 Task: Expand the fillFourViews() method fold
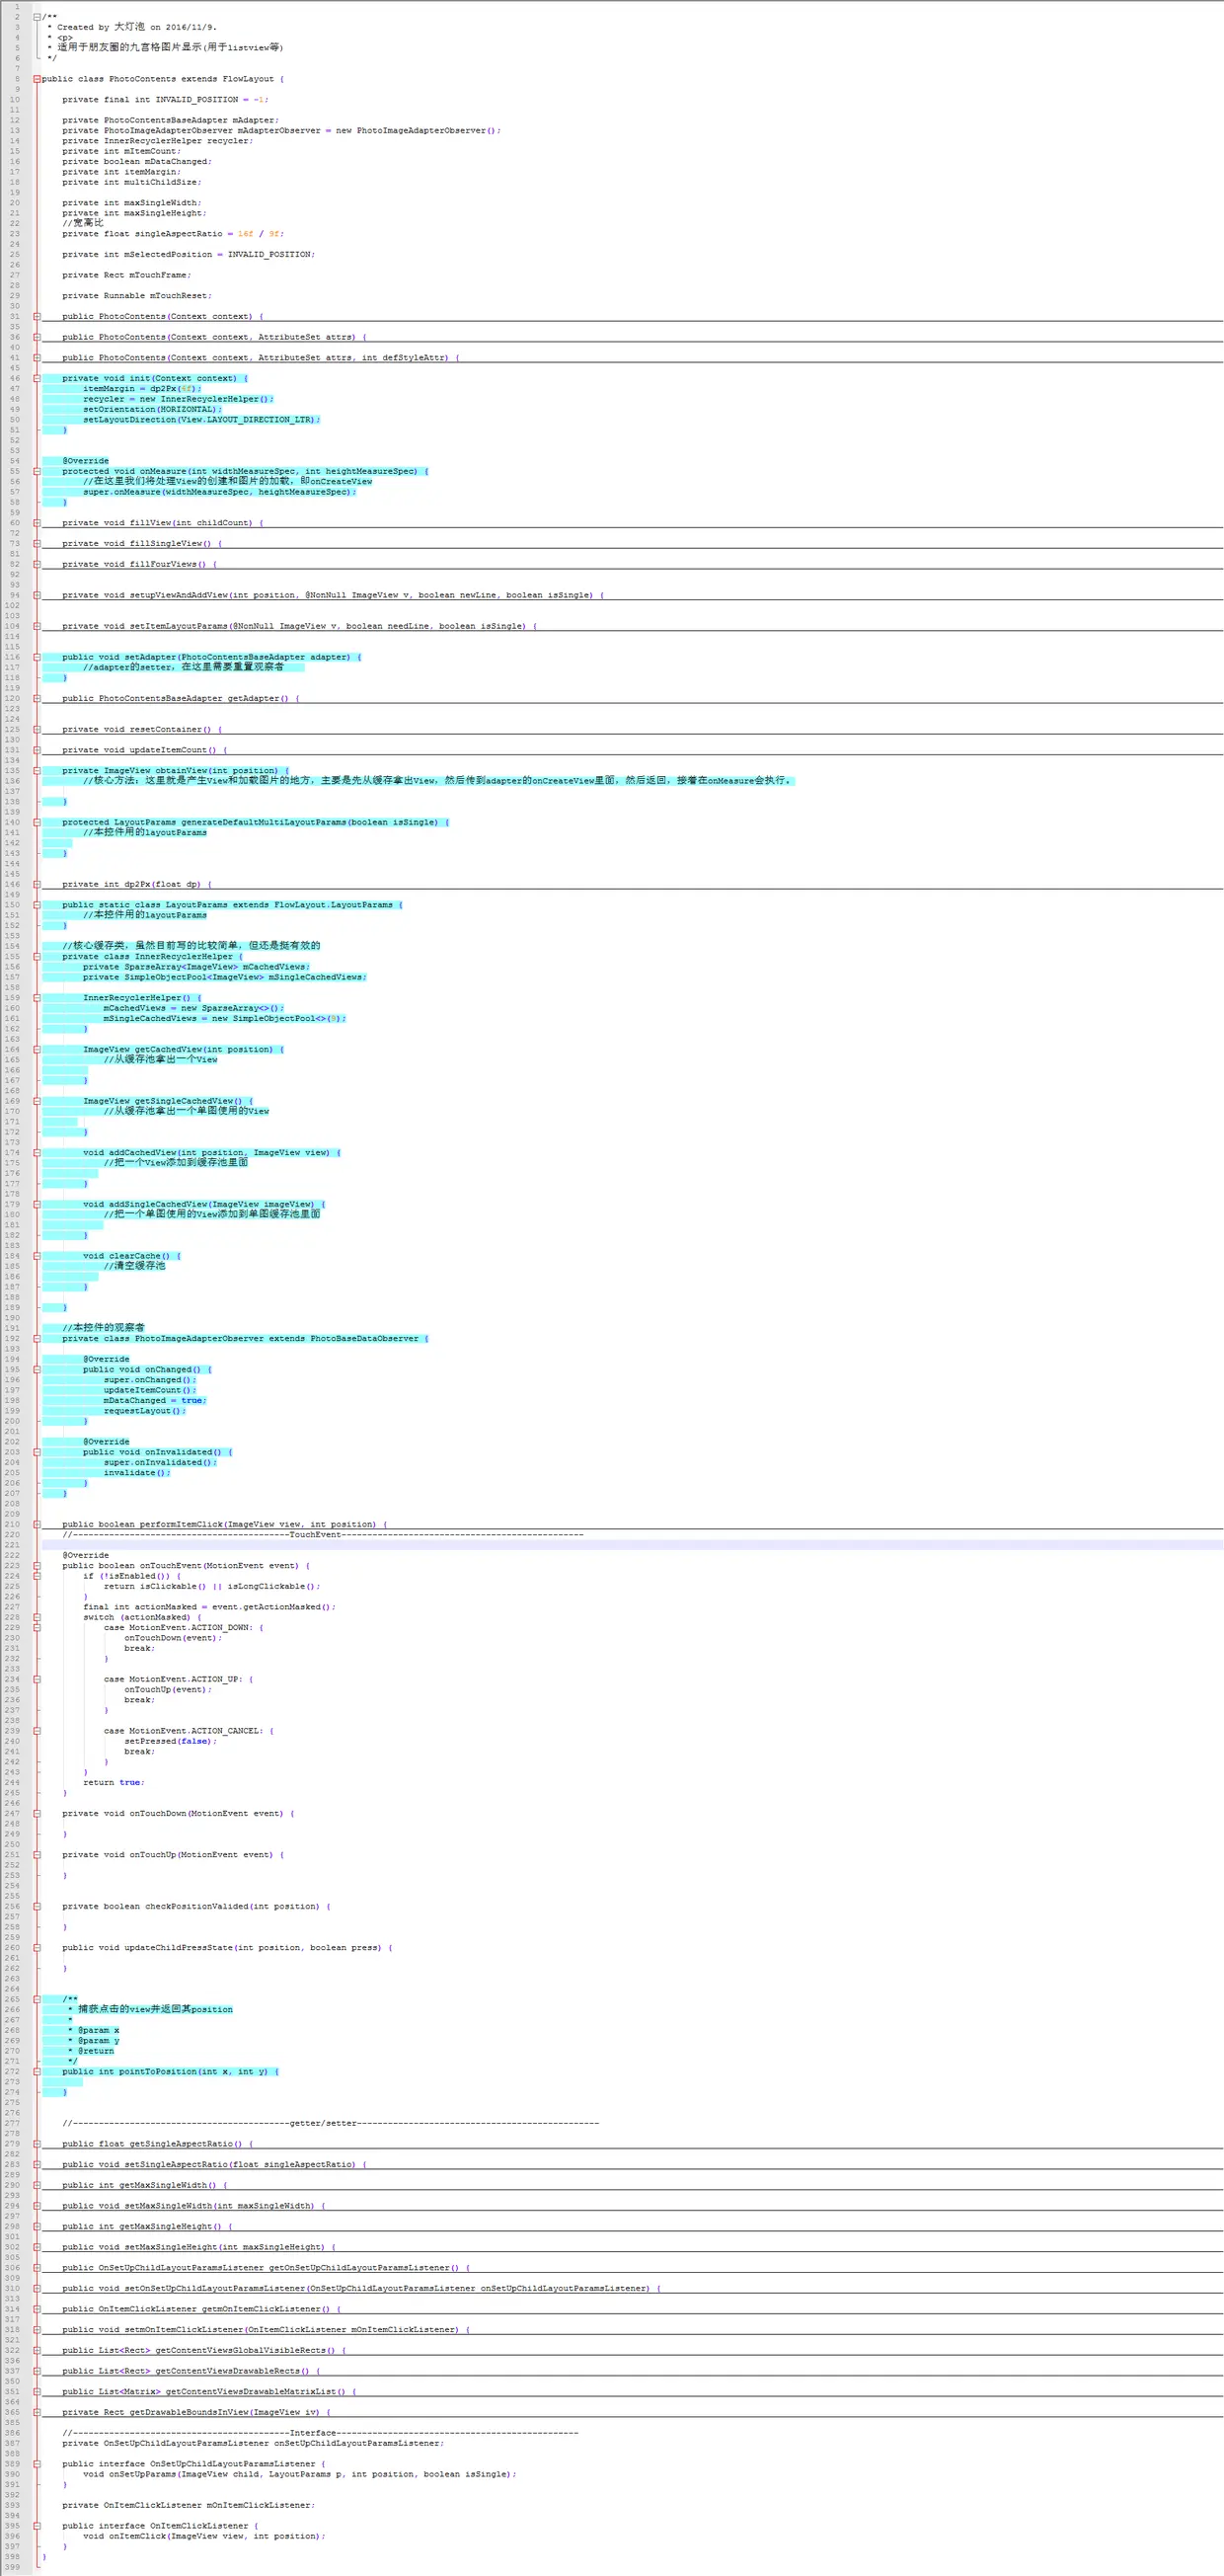(x=37, y=564)
